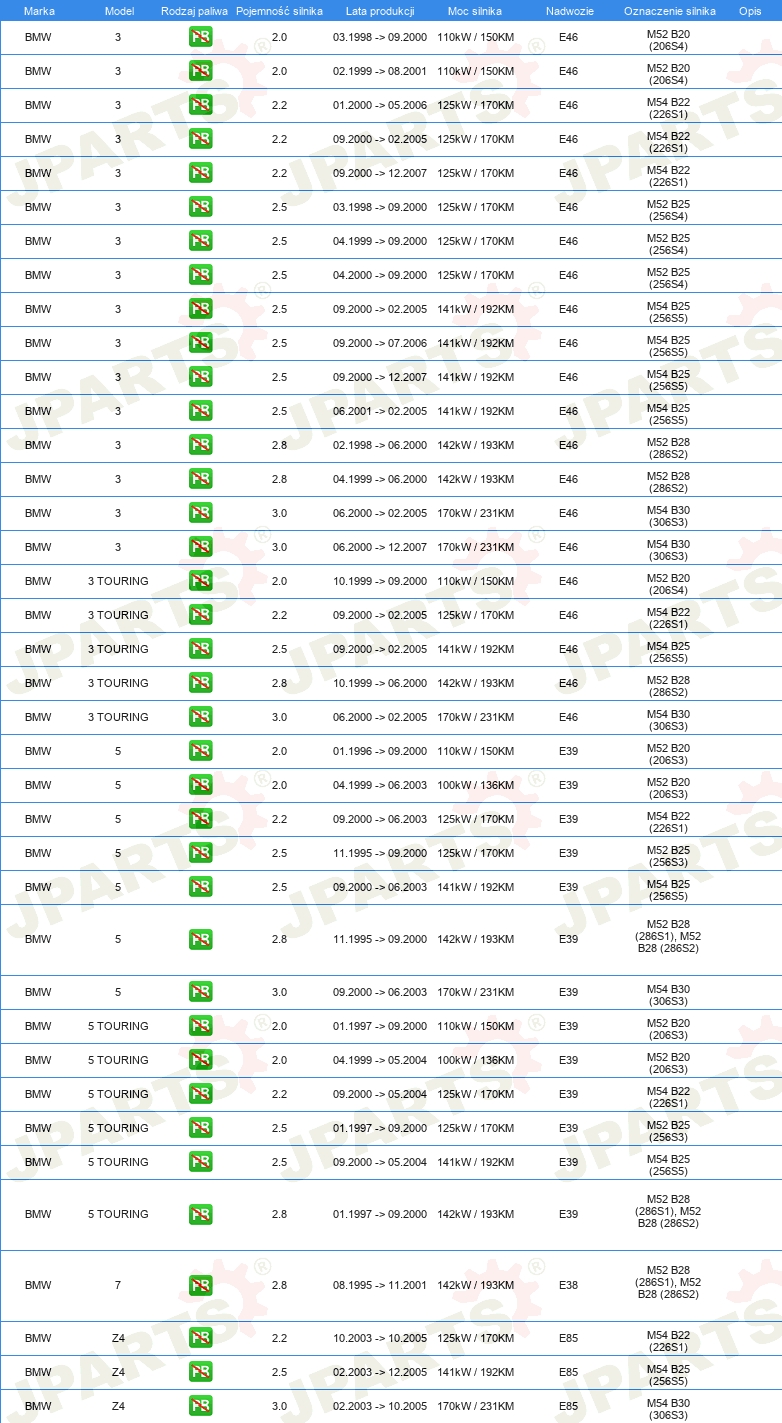Click the petrol icon in the BMW 7 row

[x=200, y=1285]
